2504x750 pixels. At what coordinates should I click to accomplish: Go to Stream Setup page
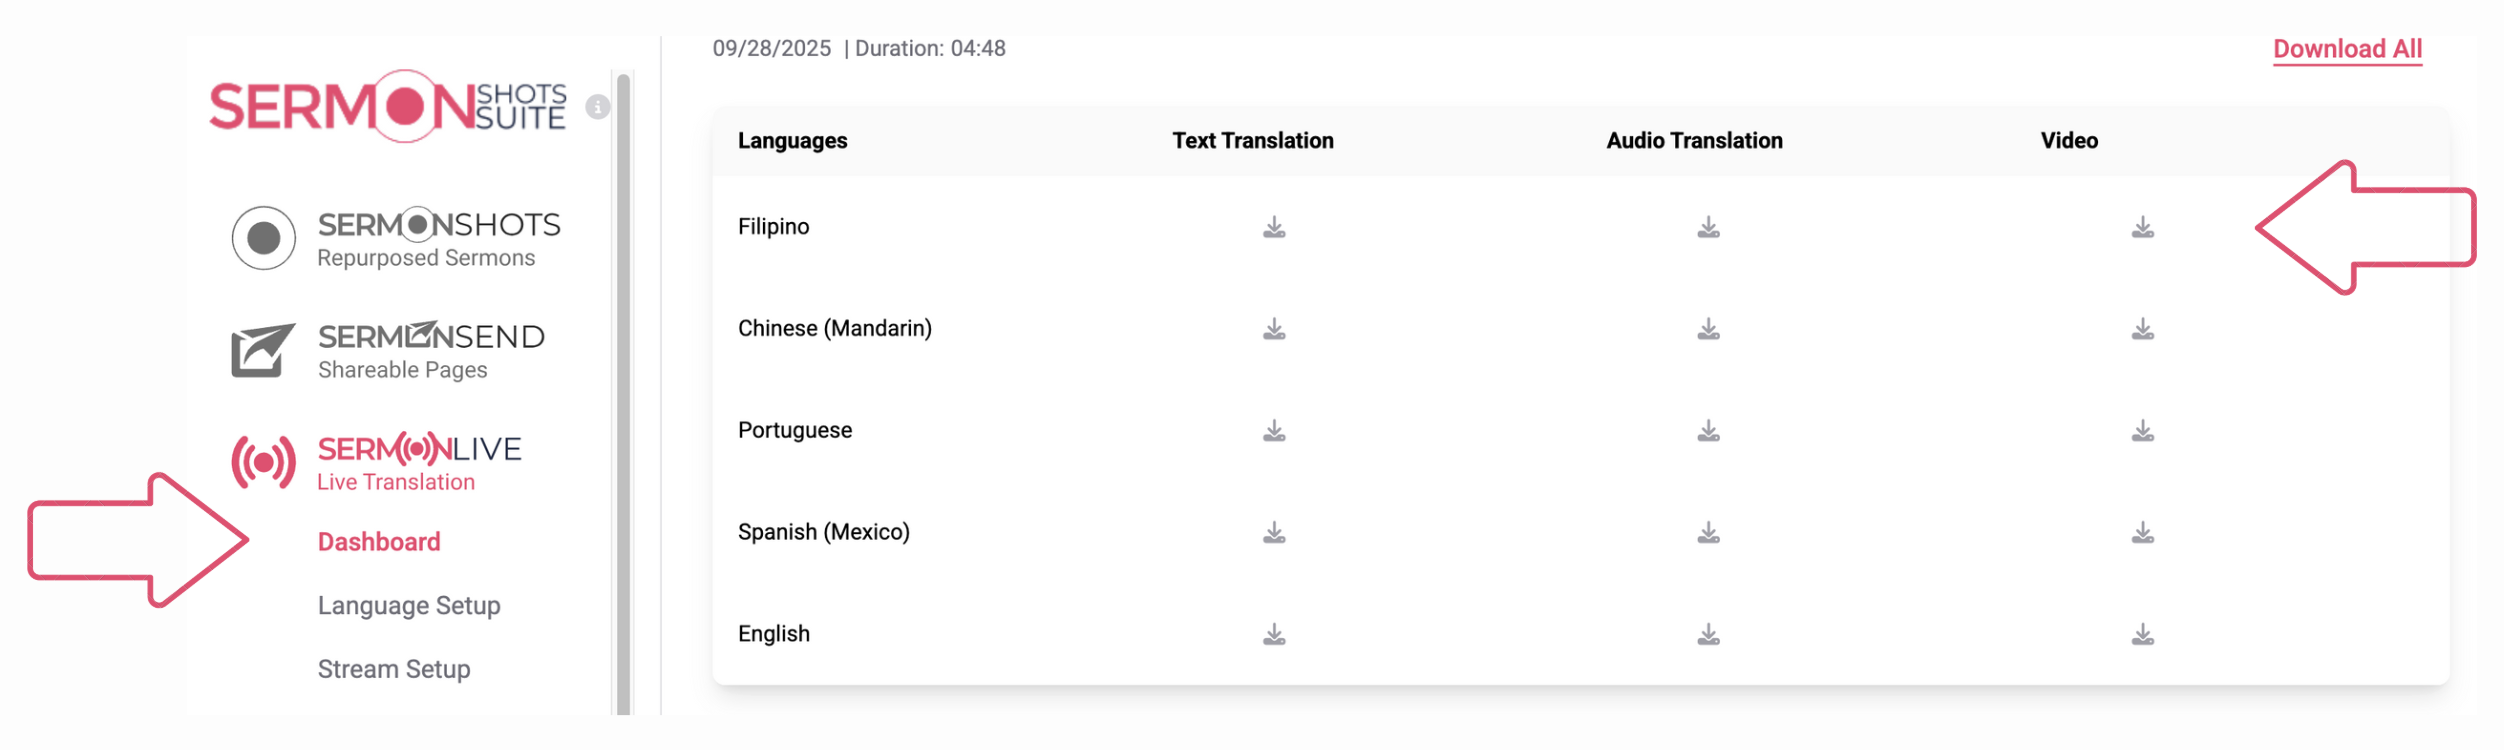(x=394, y=669)
